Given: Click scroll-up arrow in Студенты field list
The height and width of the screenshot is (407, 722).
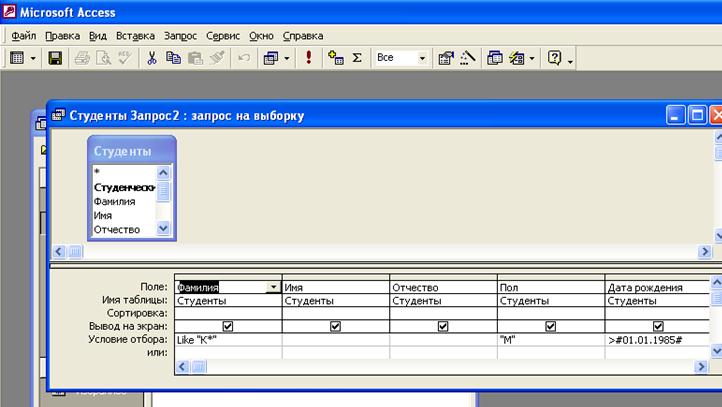Looking at the screenshot, I should [163, 173].
